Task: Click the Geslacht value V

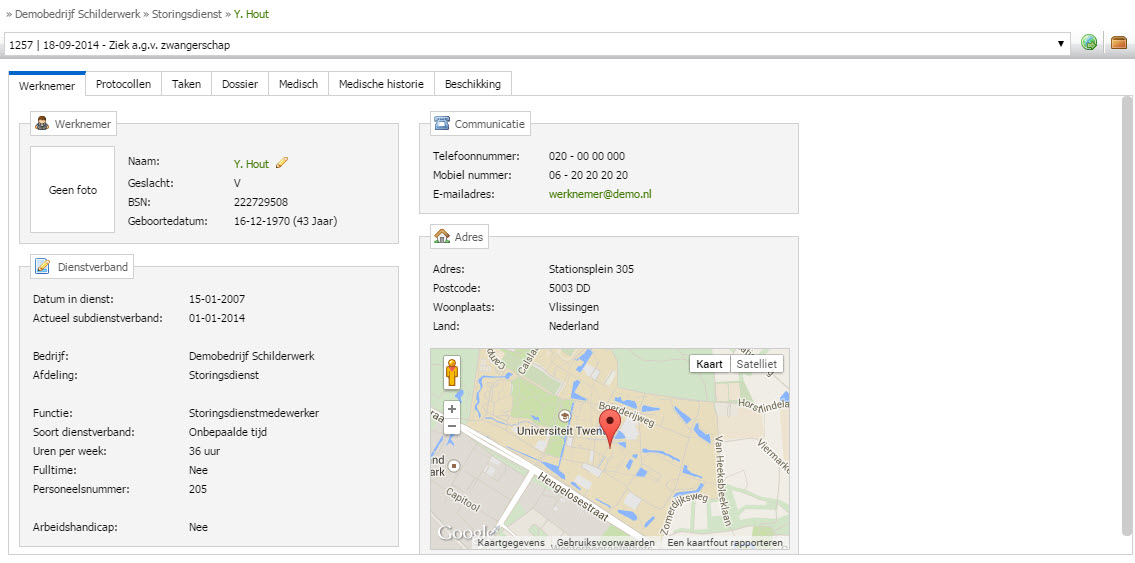Action: (x=237, y=183)
